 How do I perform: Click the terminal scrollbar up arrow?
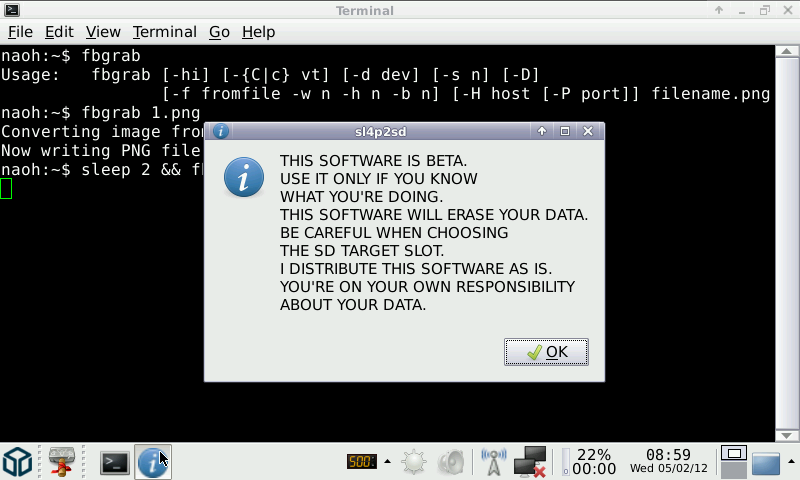point(788,51)
